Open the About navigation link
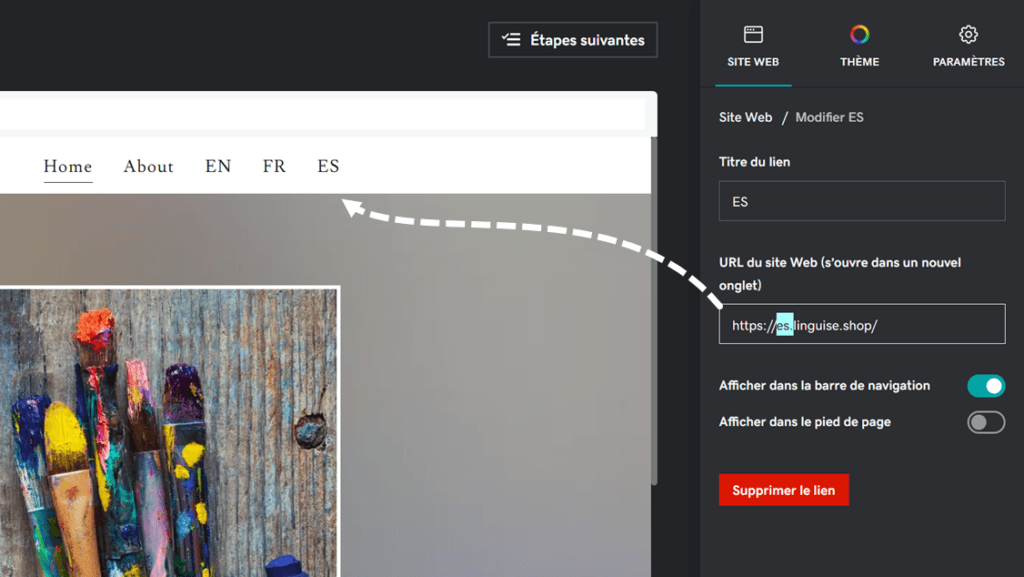 click(148, 166)
